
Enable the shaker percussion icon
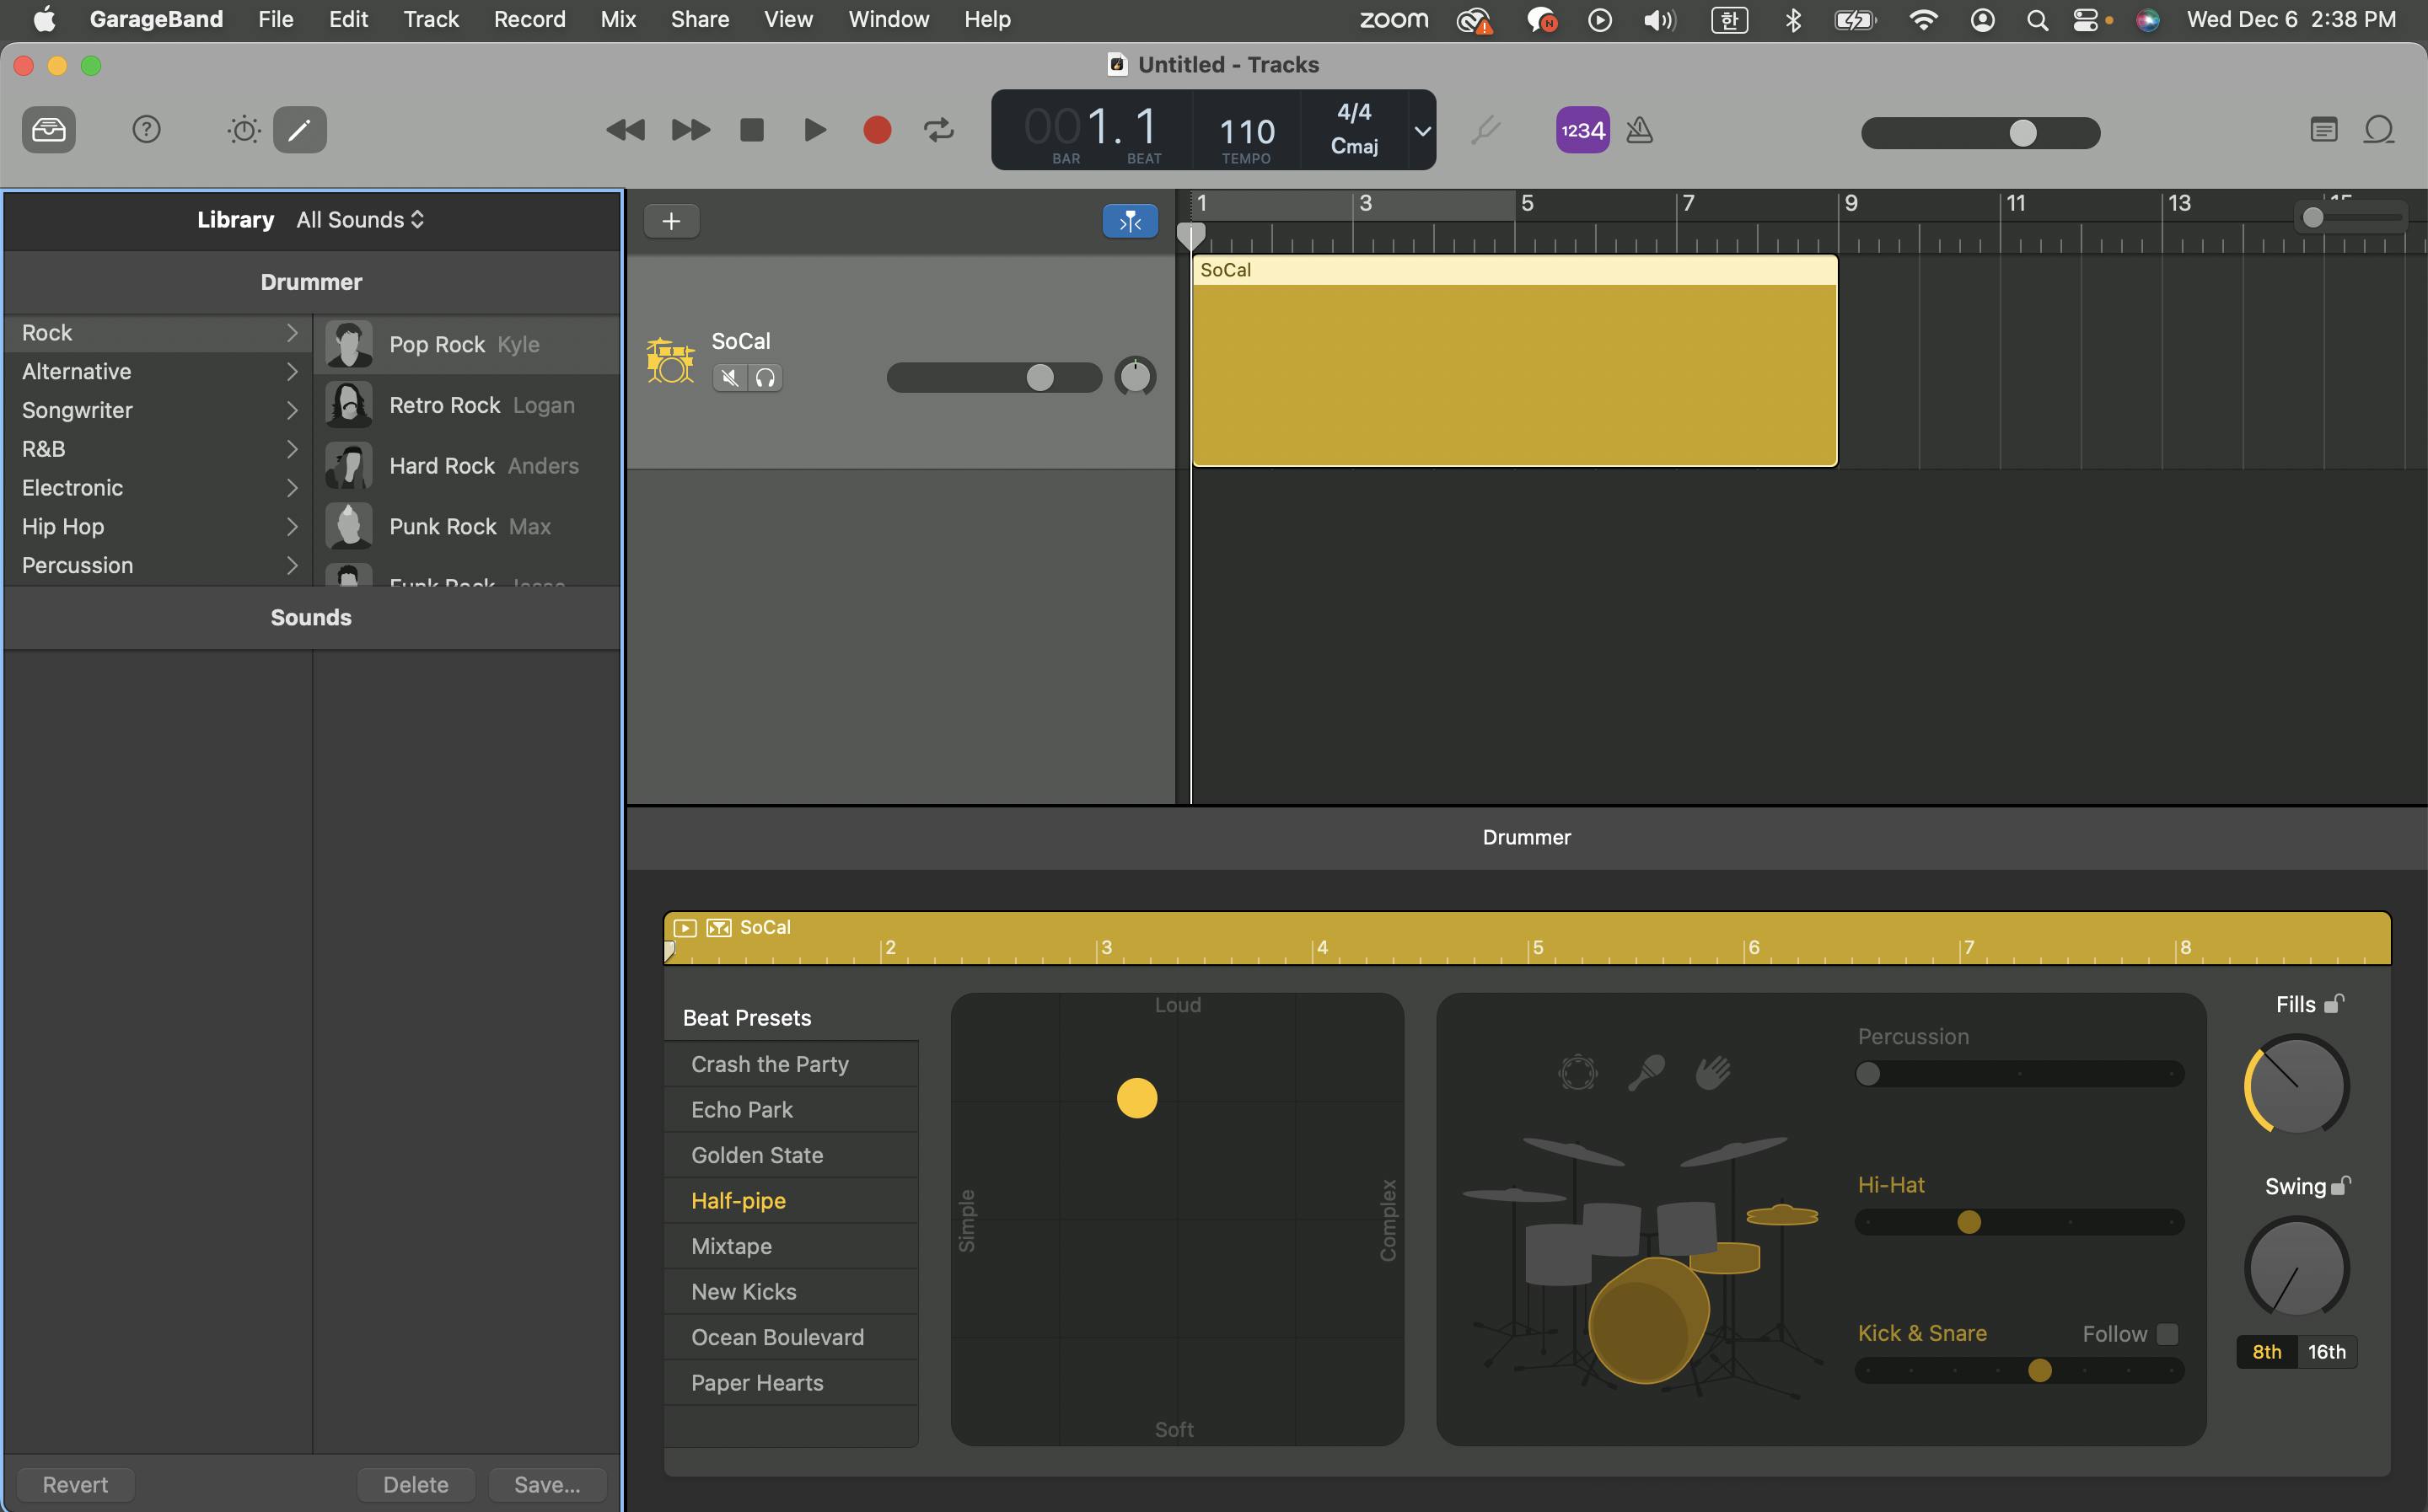coord(1646,1072)
